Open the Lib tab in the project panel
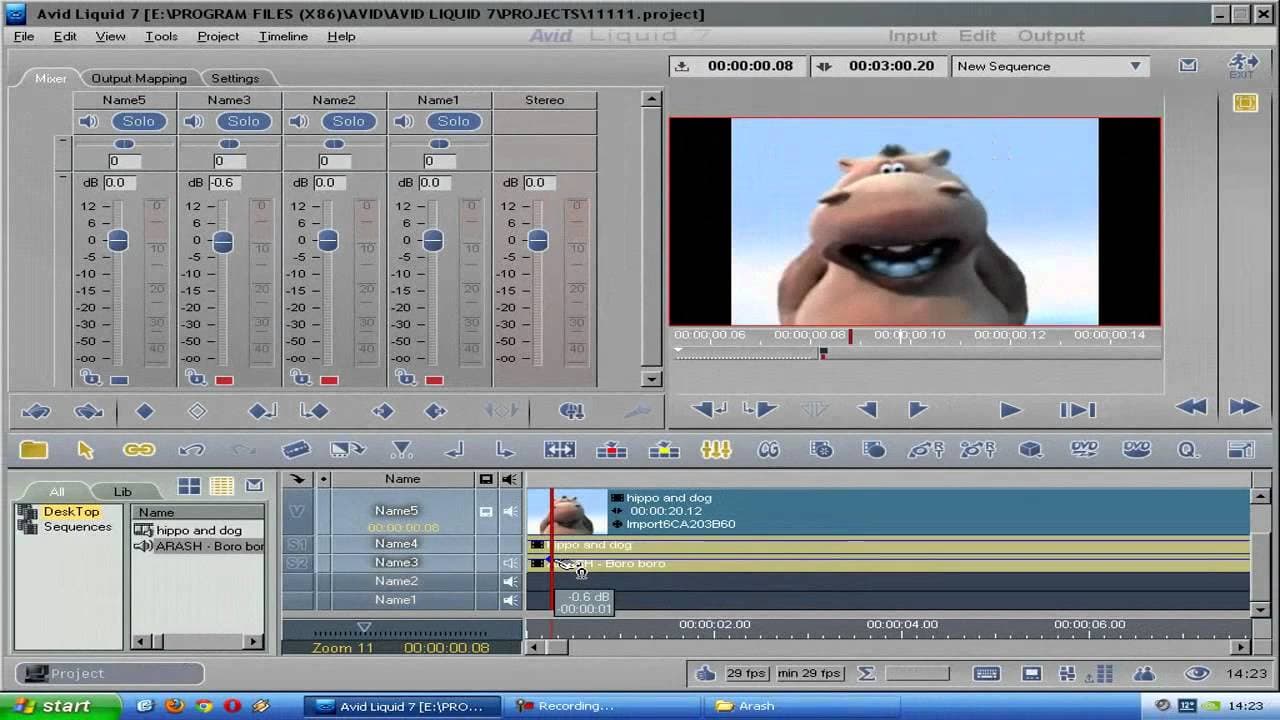This screenshot has width=1280, height=720. pos(122,491)
